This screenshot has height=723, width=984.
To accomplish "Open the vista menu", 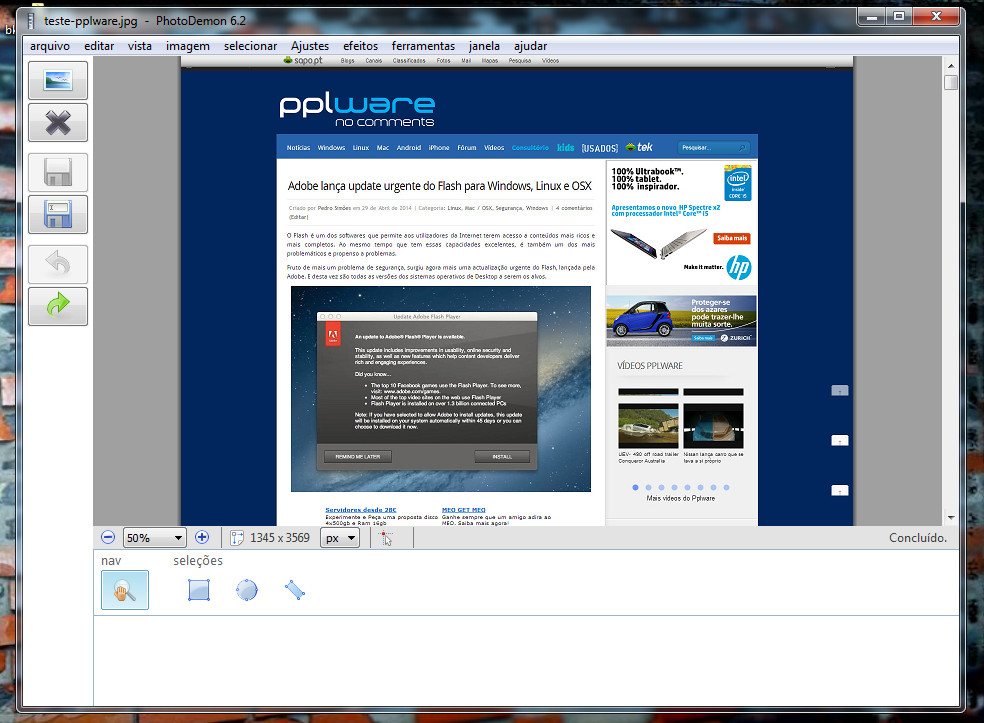I will 140,46.
